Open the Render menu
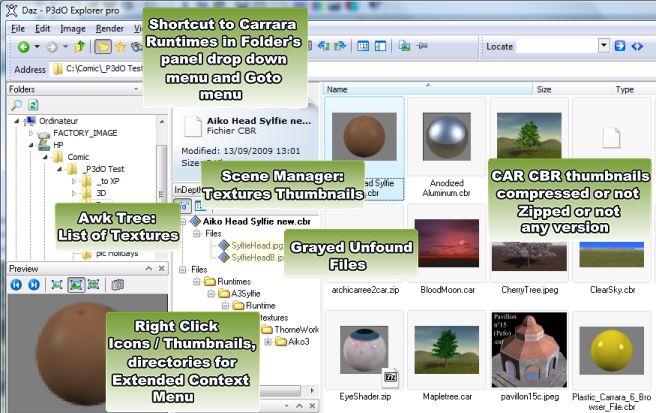The image size is (656, 413). 110,28
